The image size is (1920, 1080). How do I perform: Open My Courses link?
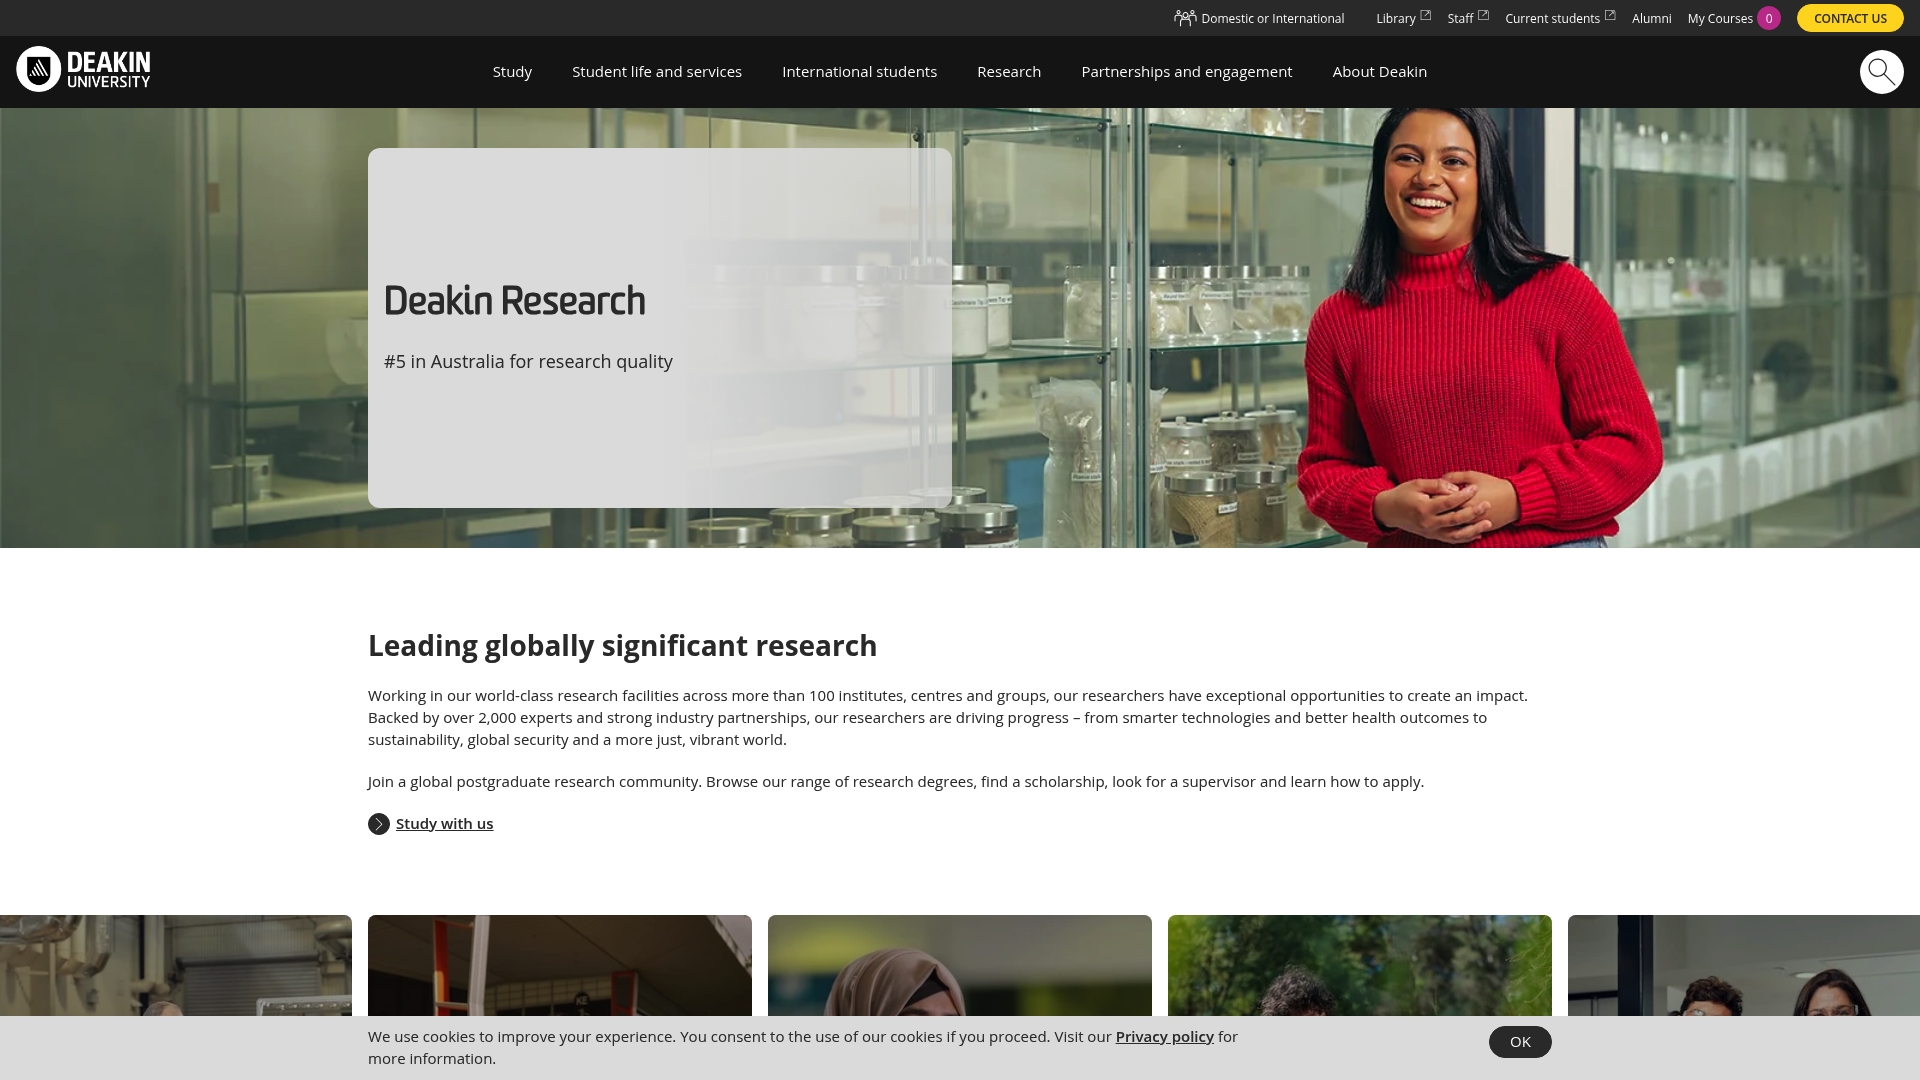[1720, 18]
